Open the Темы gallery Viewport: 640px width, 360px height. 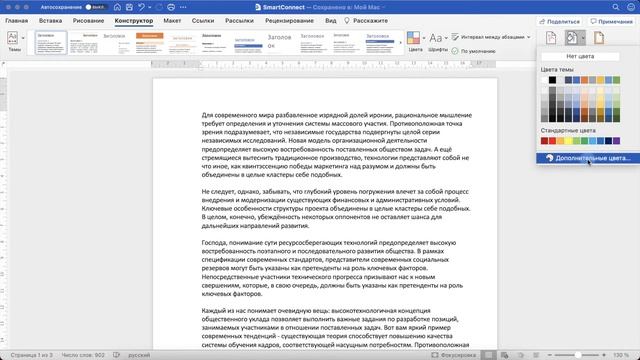[13, 42]
